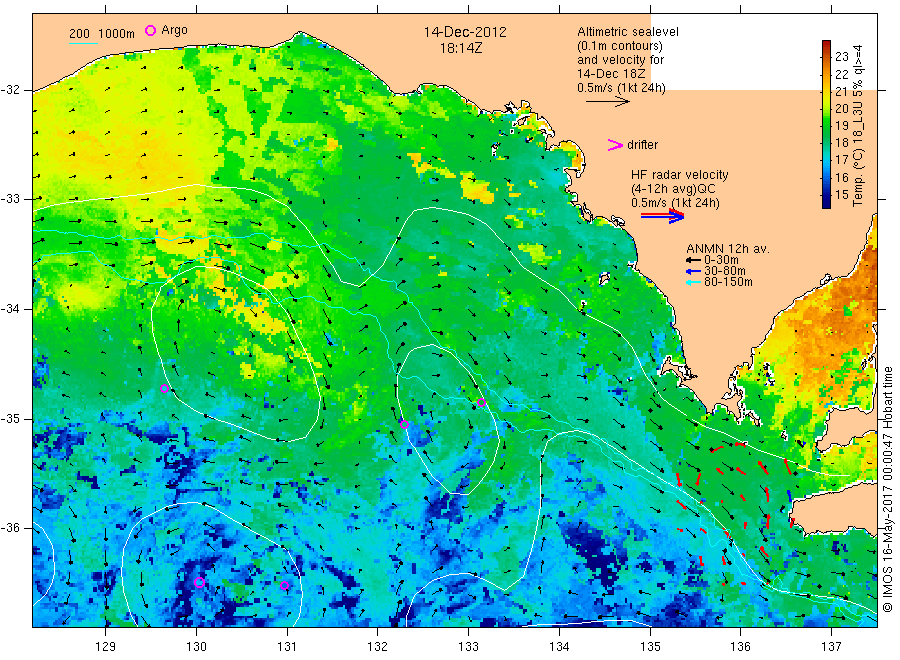The image size is (900, 660).
Task: Click the 'Argo' legend label
Action: coord(174,30)
